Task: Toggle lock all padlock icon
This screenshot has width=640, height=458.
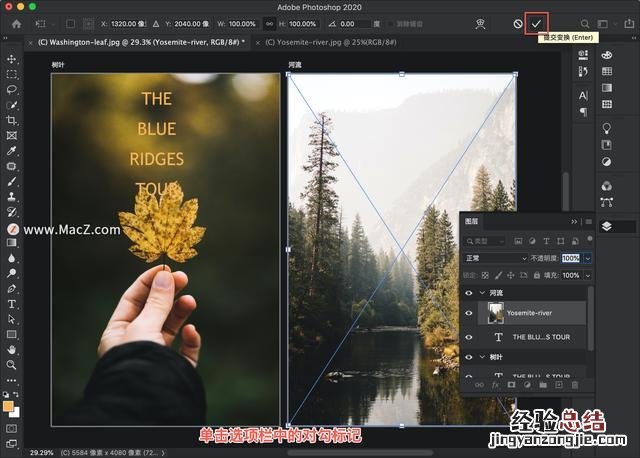Action: (537, 276)
